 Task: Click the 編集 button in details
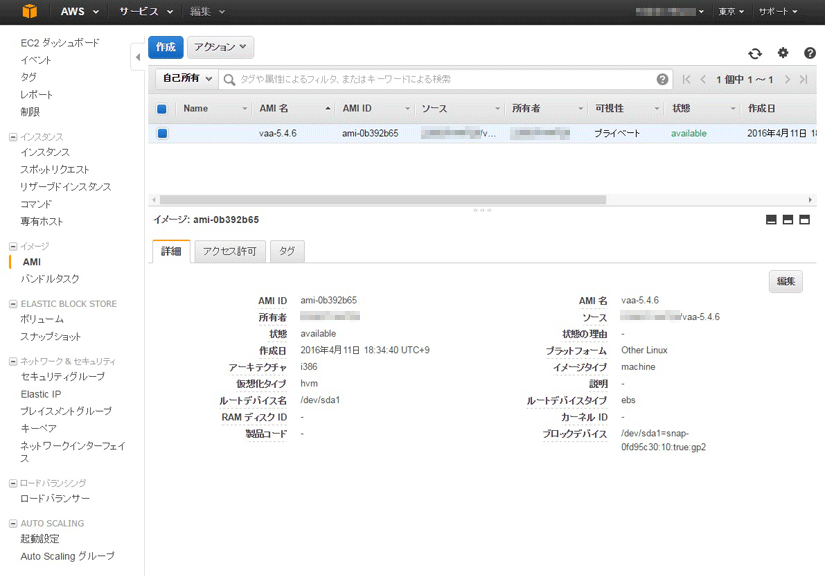pos(785,282)
